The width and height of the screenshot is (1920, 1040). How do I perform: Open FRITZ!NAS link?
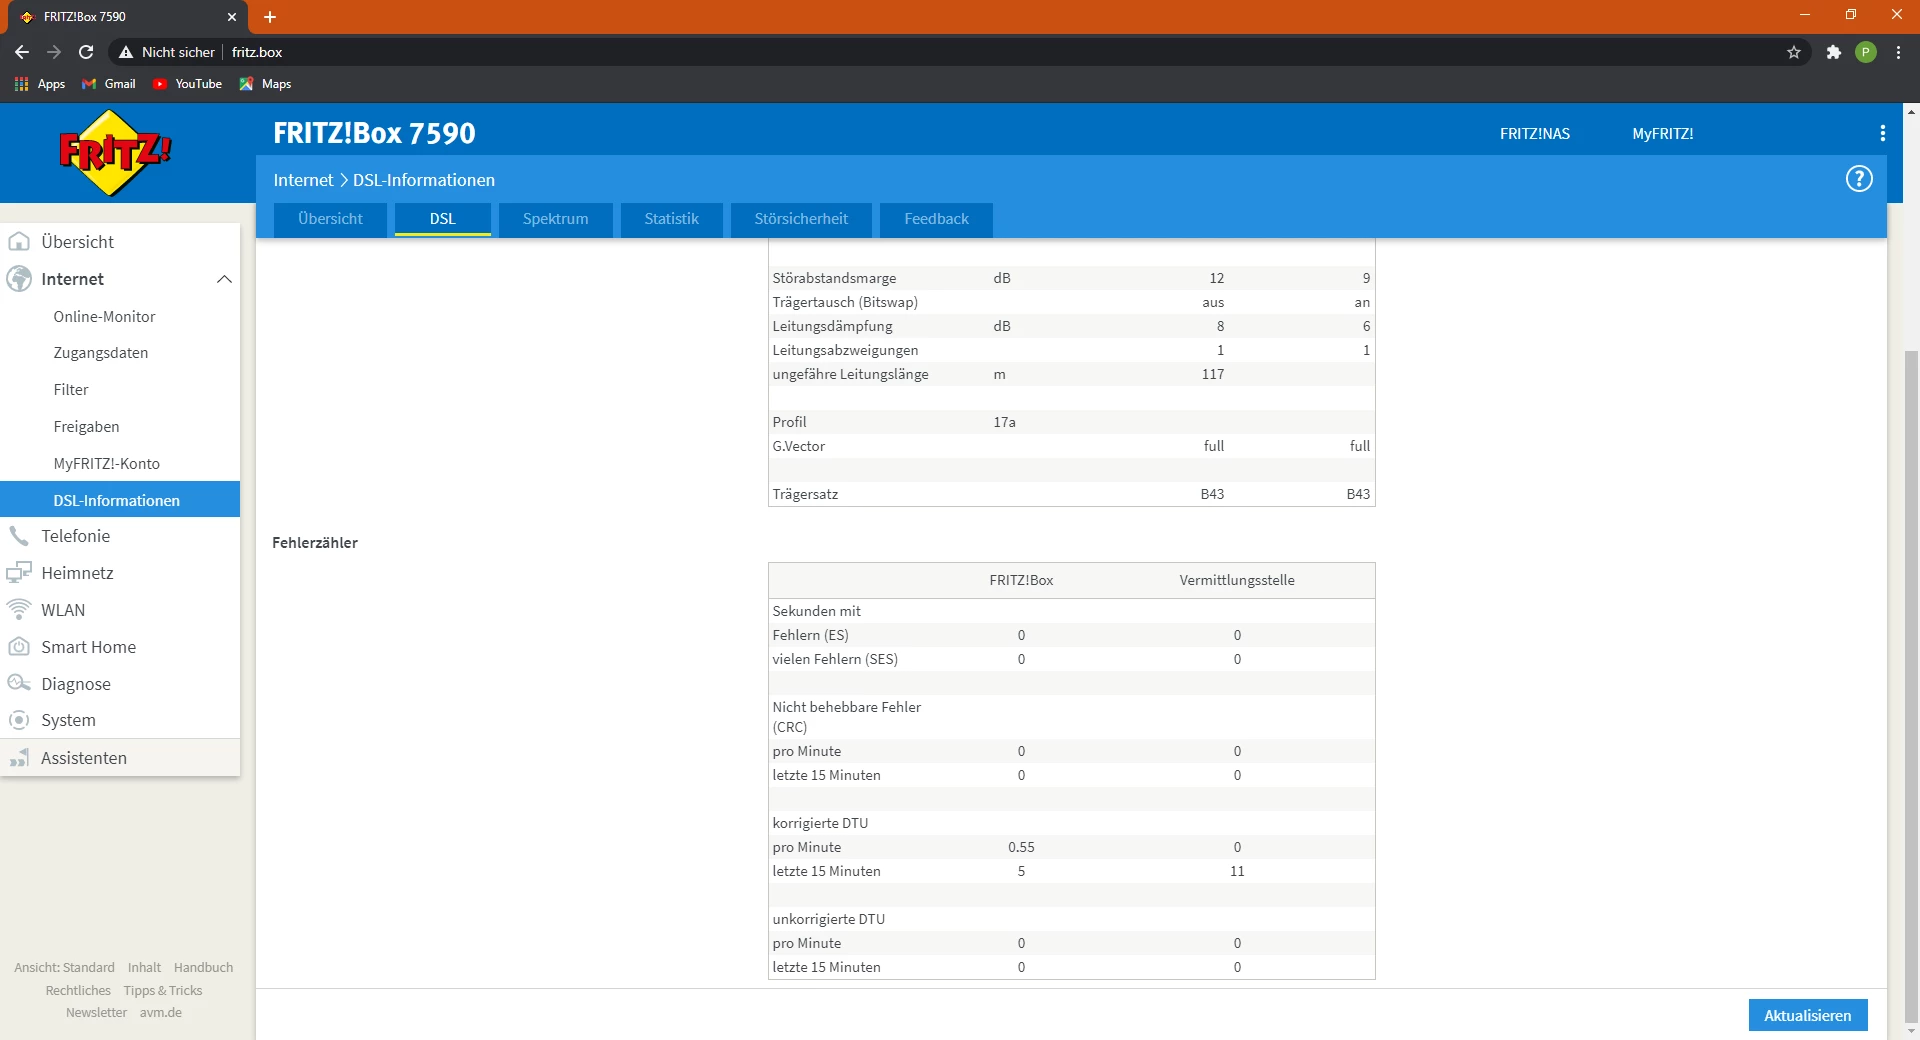1535,134
